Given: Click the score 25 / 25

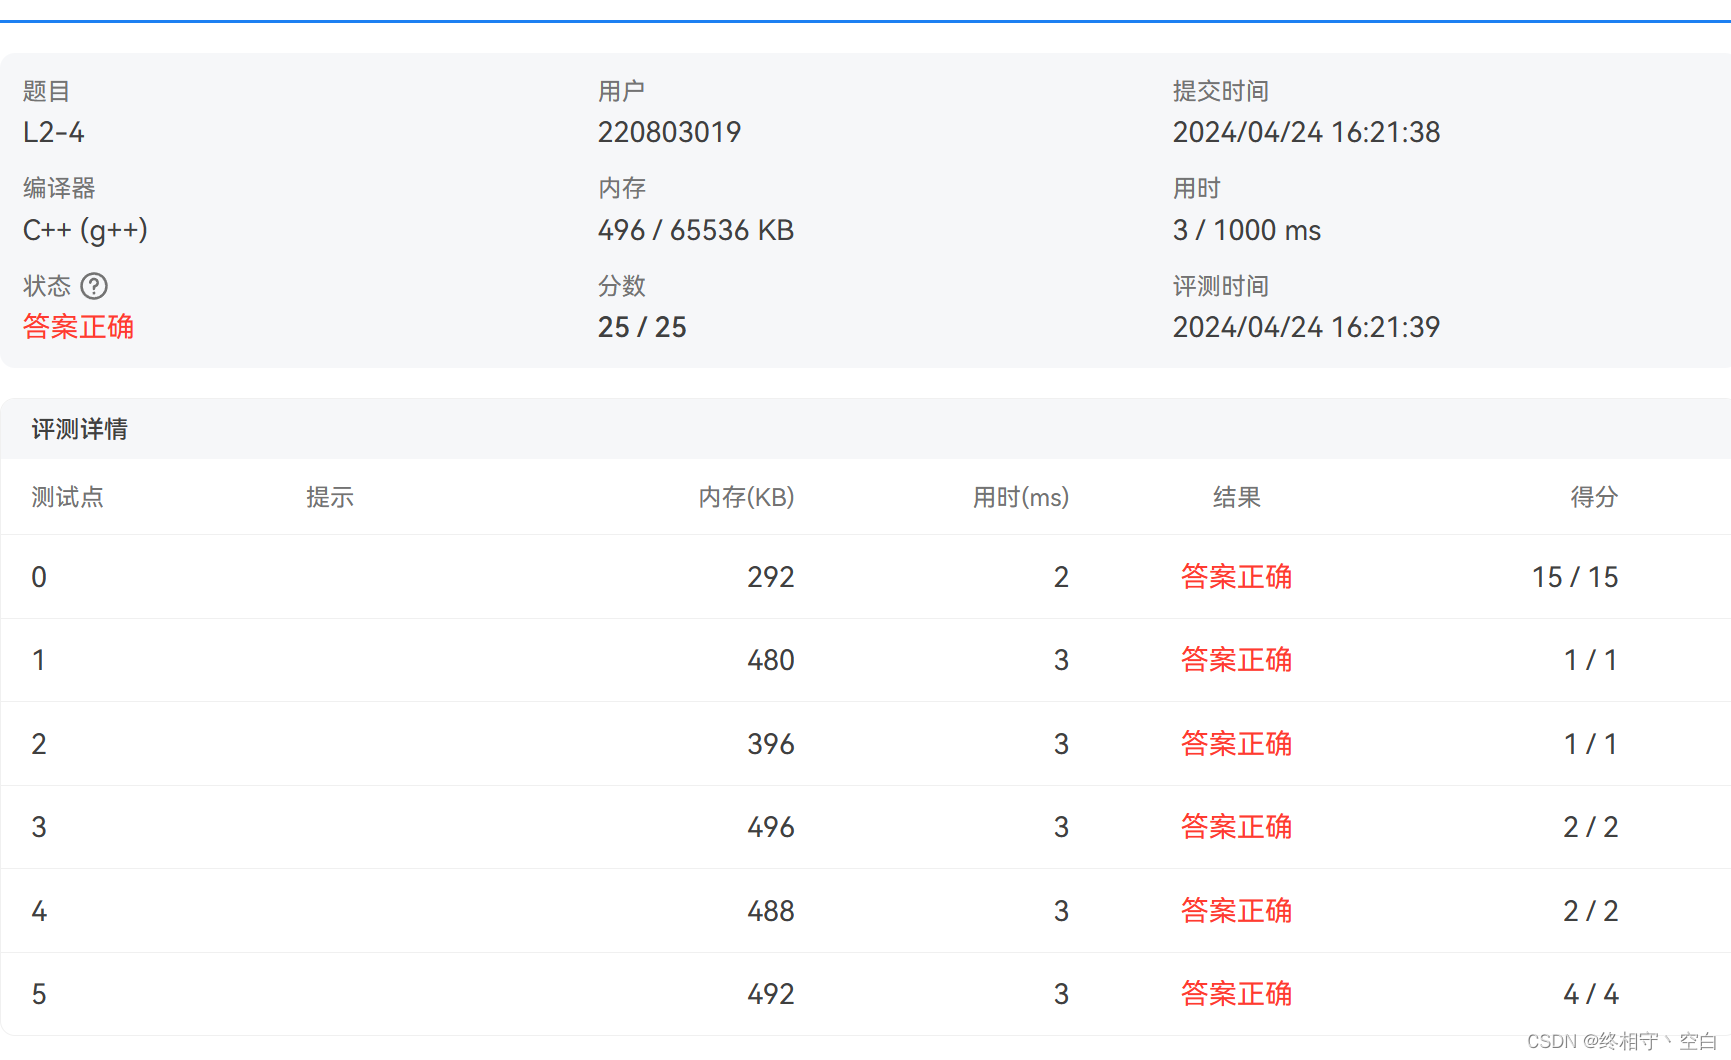Looking at the screenshot, I should (x=642, y=327).
